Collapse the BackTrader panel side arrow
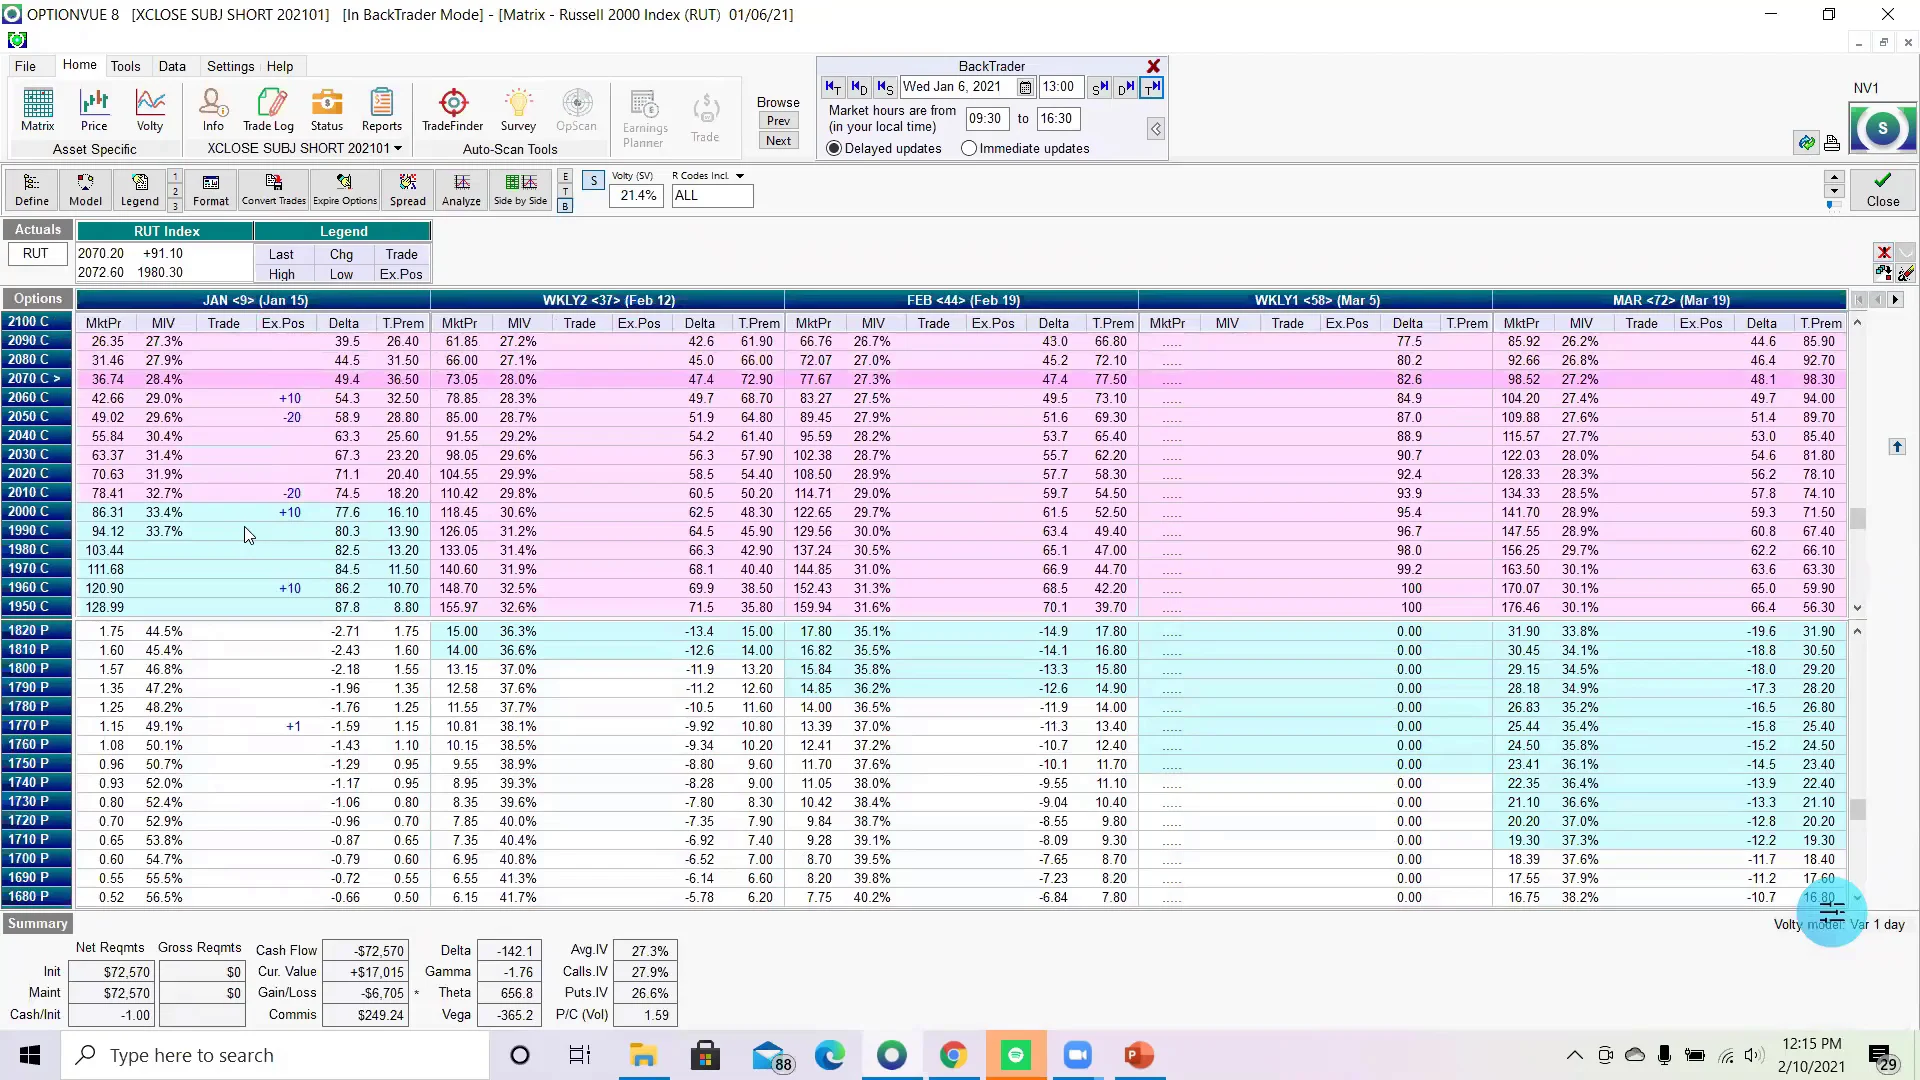The height and width of the screenshot is (1080, 1920). pos(1156,129)
